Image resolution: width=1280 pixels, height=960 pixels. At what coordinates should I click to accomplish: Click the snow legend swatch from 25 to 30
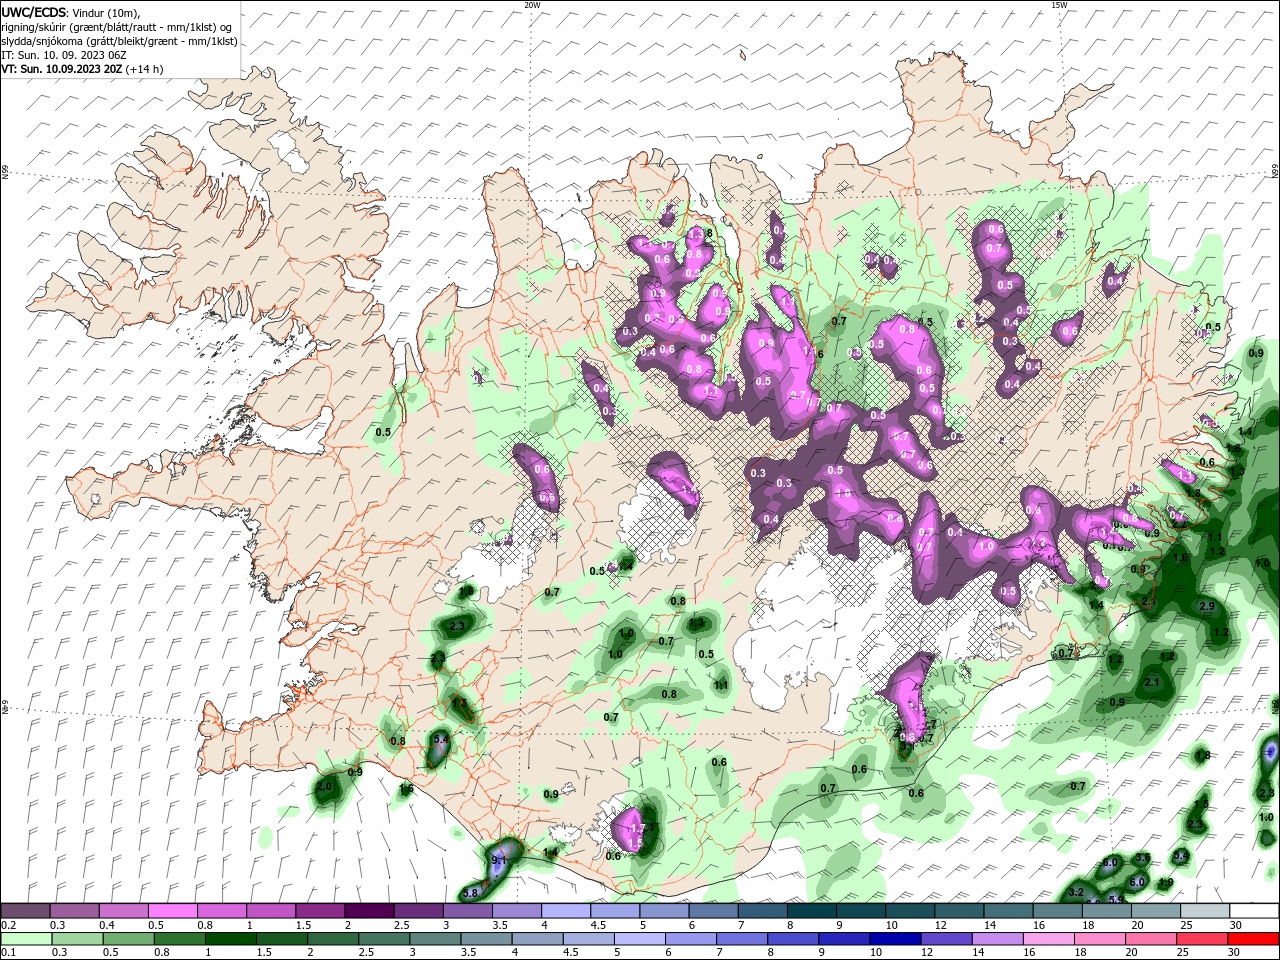click(x=1206, y=911)
